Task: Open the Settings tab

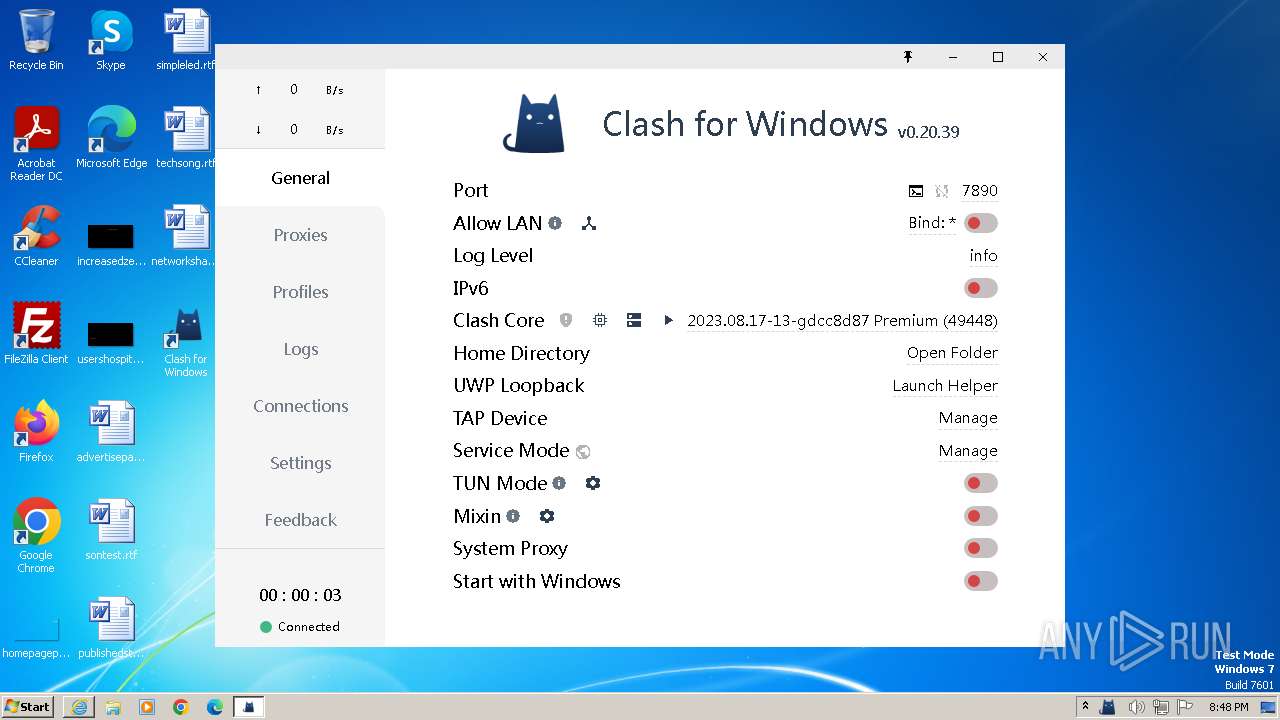Action: click(x=300, y=463)
